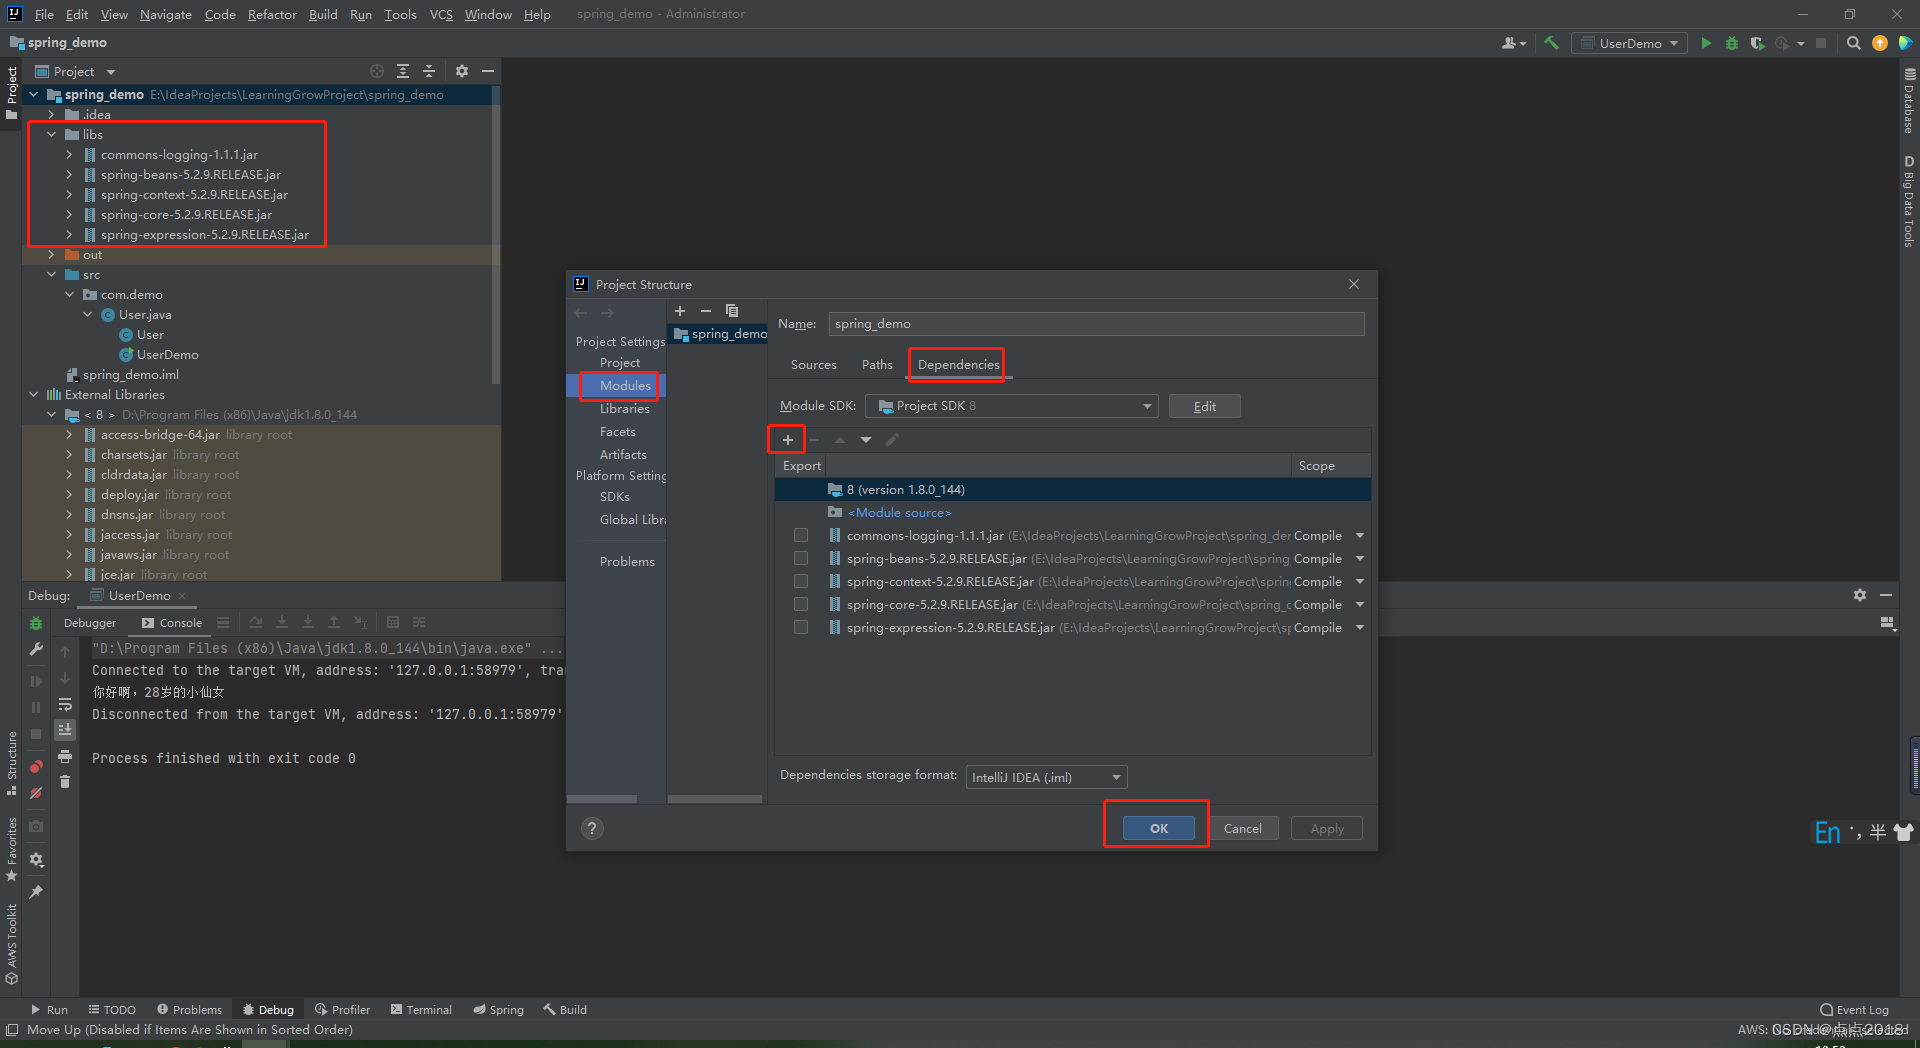The height and width of the screenshot is (1048, 1920).
Task: Remove module with minus icon in dialog
Action: 706,311
